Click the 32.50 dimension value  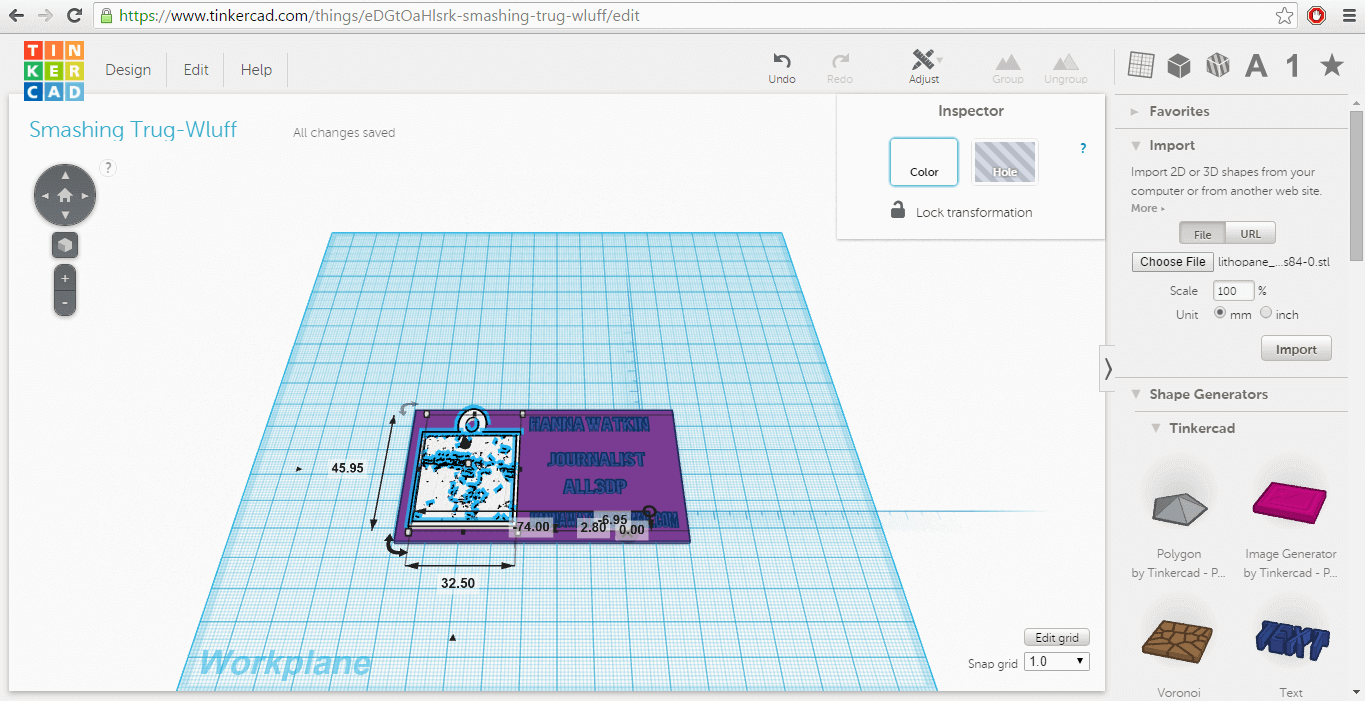click(458, 583)
